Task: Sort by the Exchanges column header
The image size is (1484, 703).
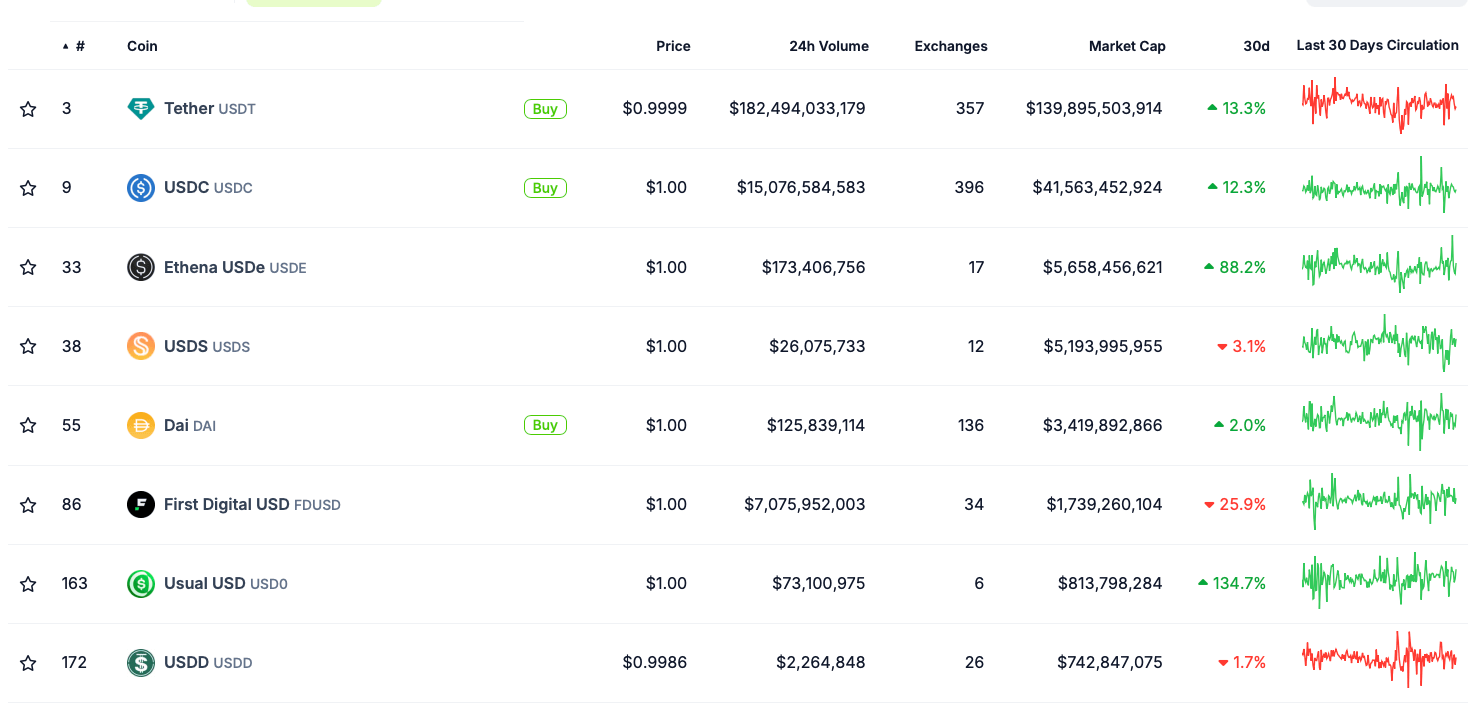Action: click(x=950, y=46)
